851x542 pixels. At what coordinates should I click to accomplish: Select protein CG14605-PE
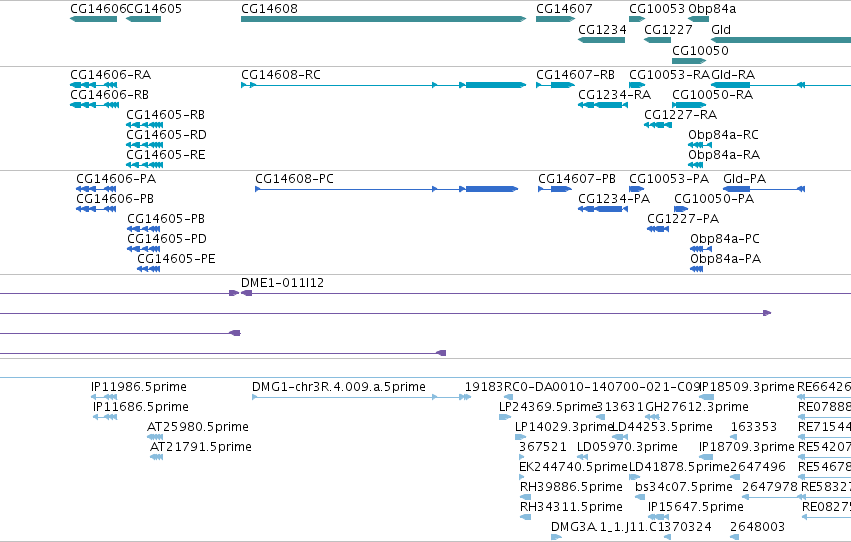tap(149, 269)
